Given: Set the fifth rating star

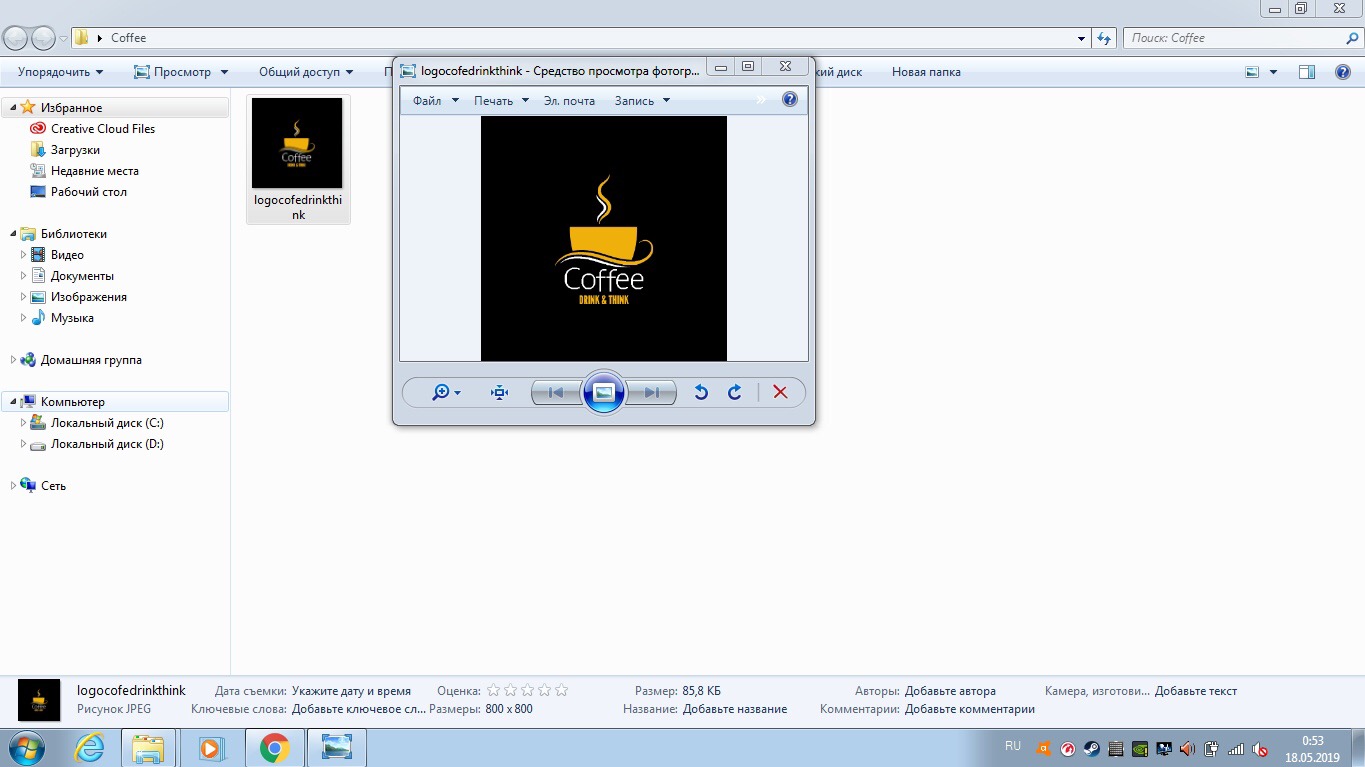Looking at the screenshot, I should pyautogui.click(x=561, y=691).
